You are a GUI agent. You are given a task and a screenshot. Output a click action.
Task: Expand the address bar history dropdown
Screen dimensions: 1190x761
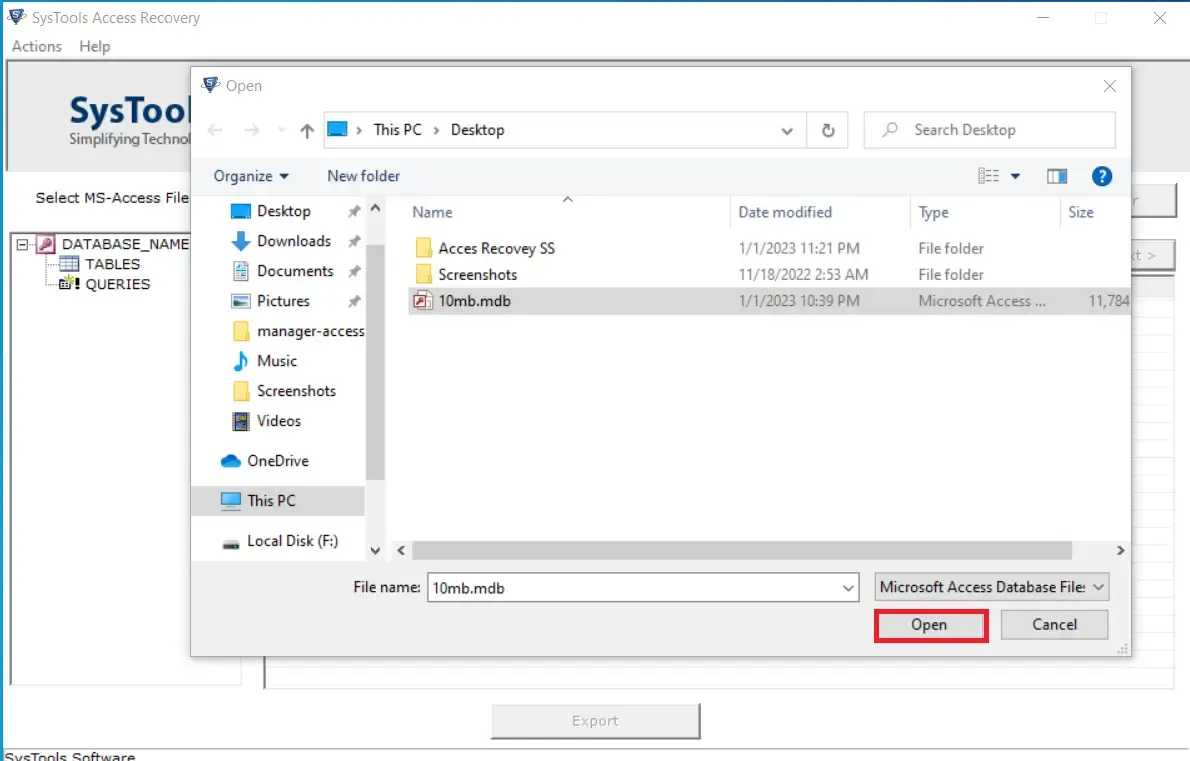click(x=787, y=131)
